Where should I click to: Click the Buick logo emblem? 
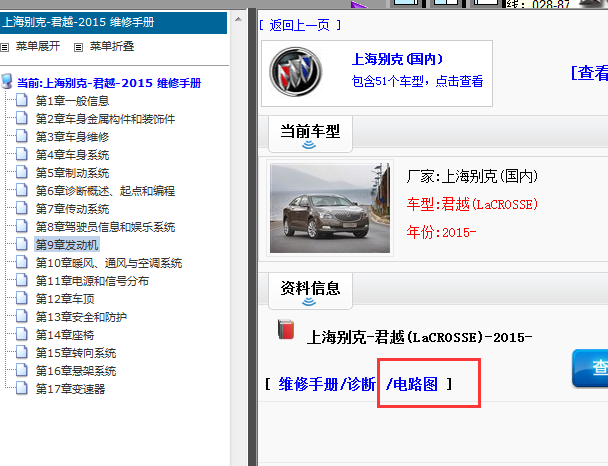pyautogui.click(x=295, y=72)
